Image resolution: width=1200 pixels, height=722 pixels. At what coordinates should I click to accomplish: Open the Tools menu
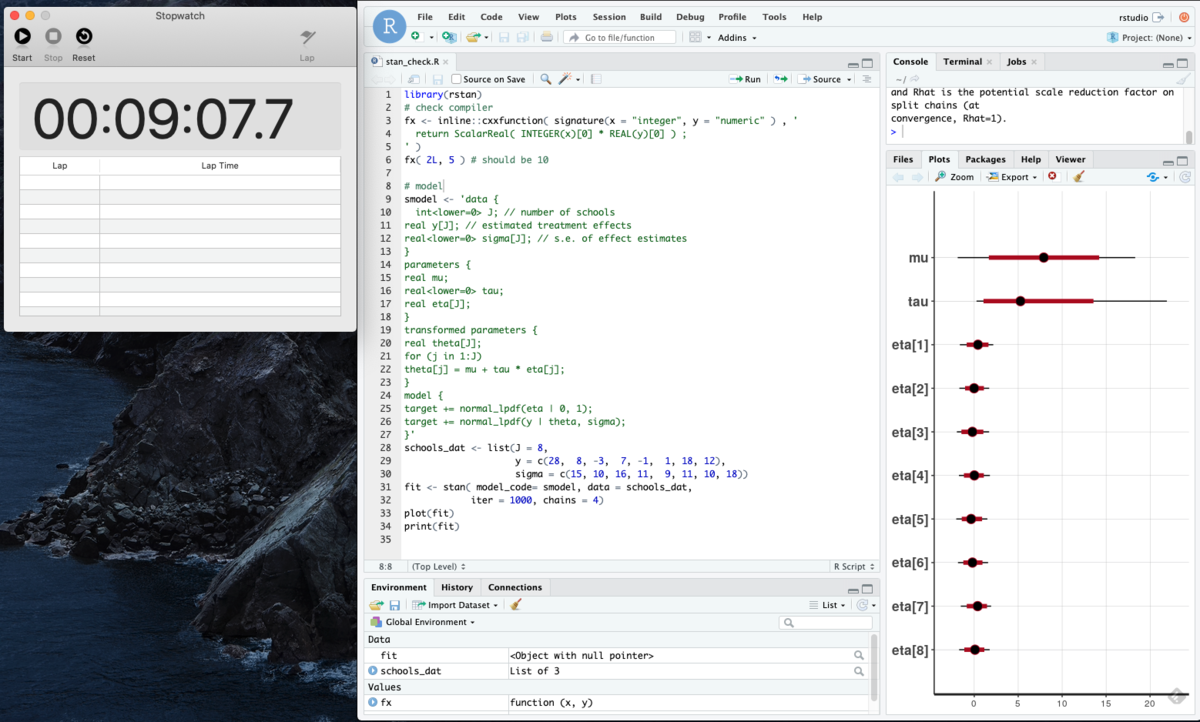(774, 17)
